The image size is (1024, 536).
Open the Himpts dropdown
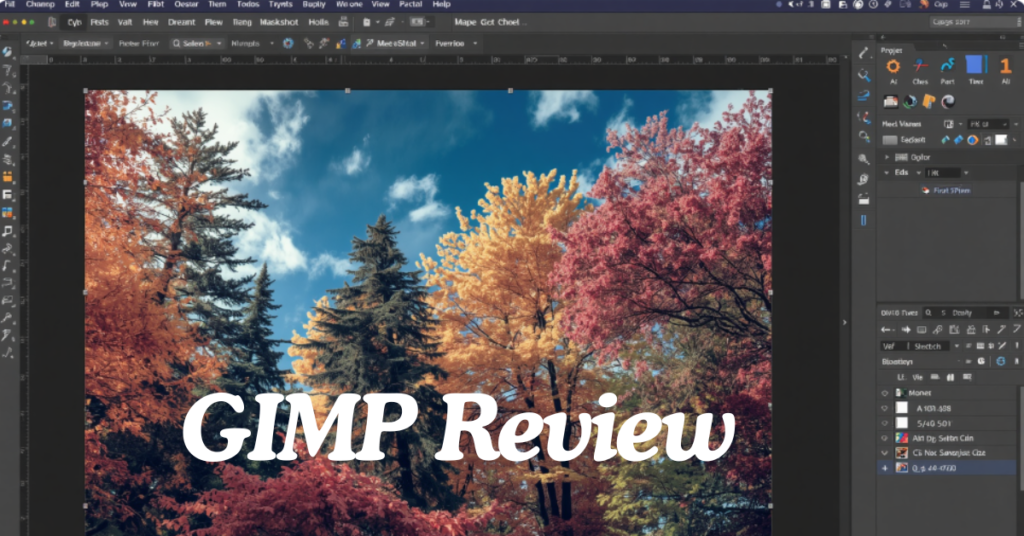[x=252, y=44]
